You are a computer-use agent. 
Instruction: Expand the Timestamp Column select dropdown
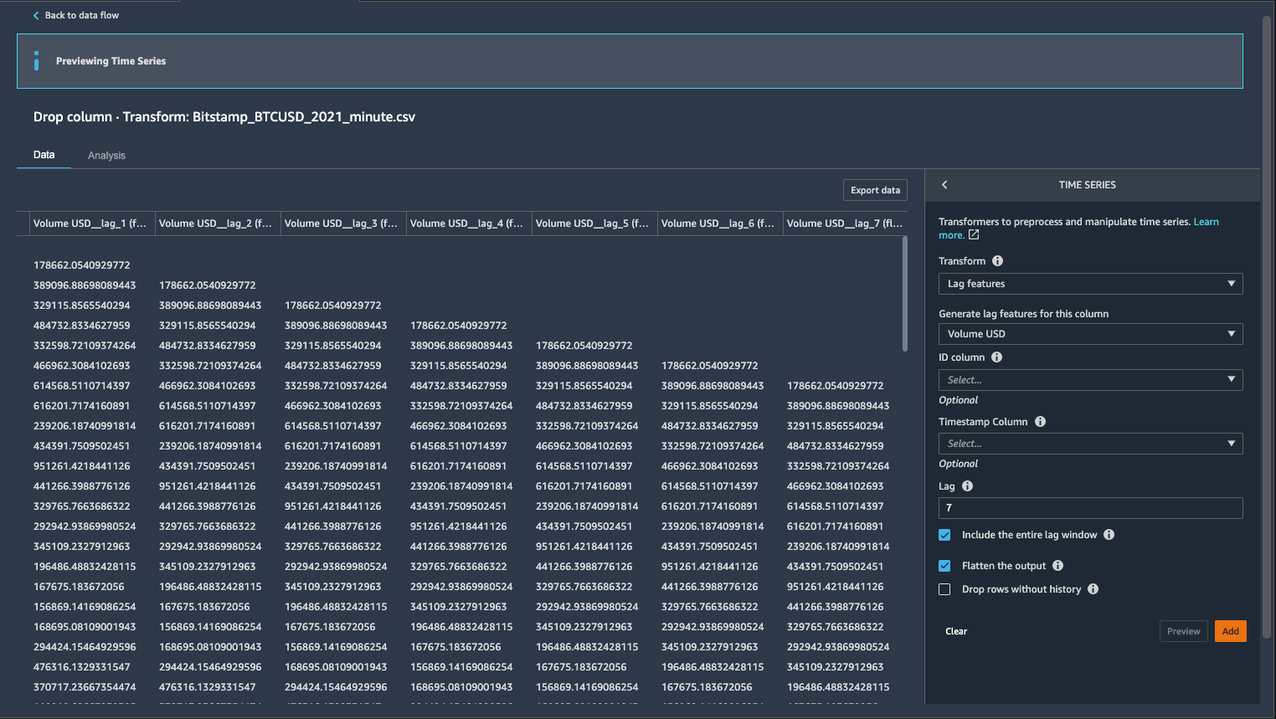coord(1090,443)
